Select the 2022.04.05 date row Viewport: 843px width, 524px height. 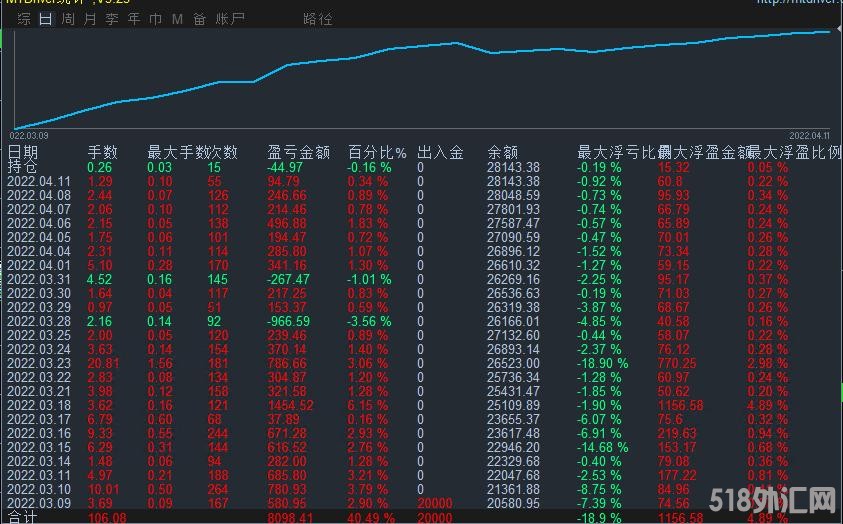39,237
